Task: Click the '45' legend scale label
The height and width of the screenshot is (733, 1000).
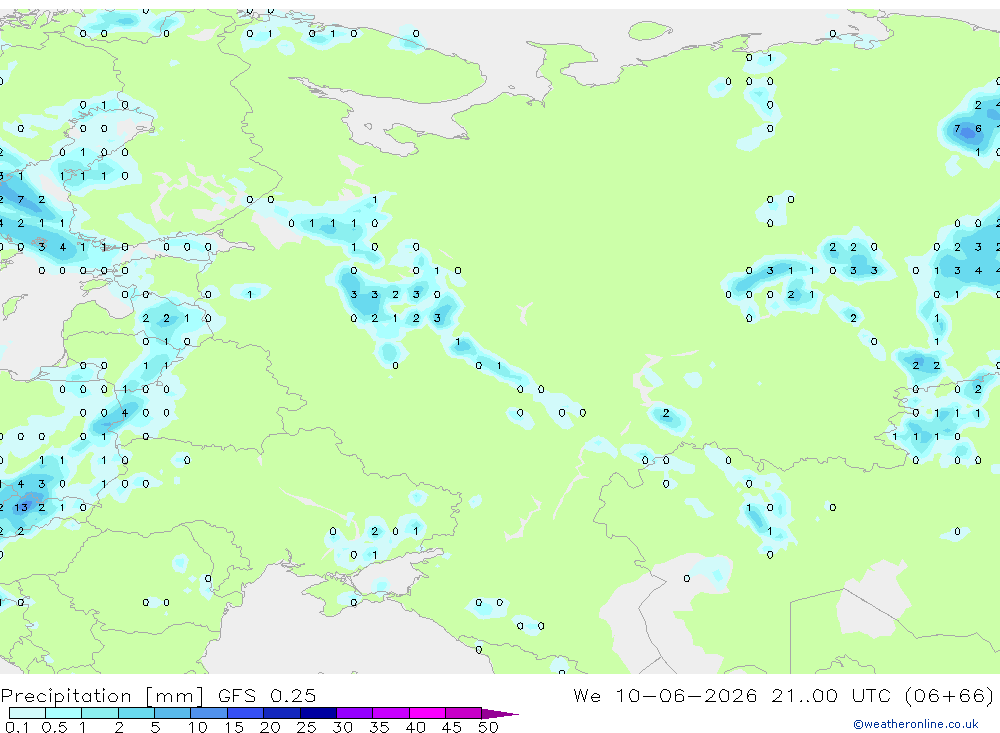Action: 452,727
